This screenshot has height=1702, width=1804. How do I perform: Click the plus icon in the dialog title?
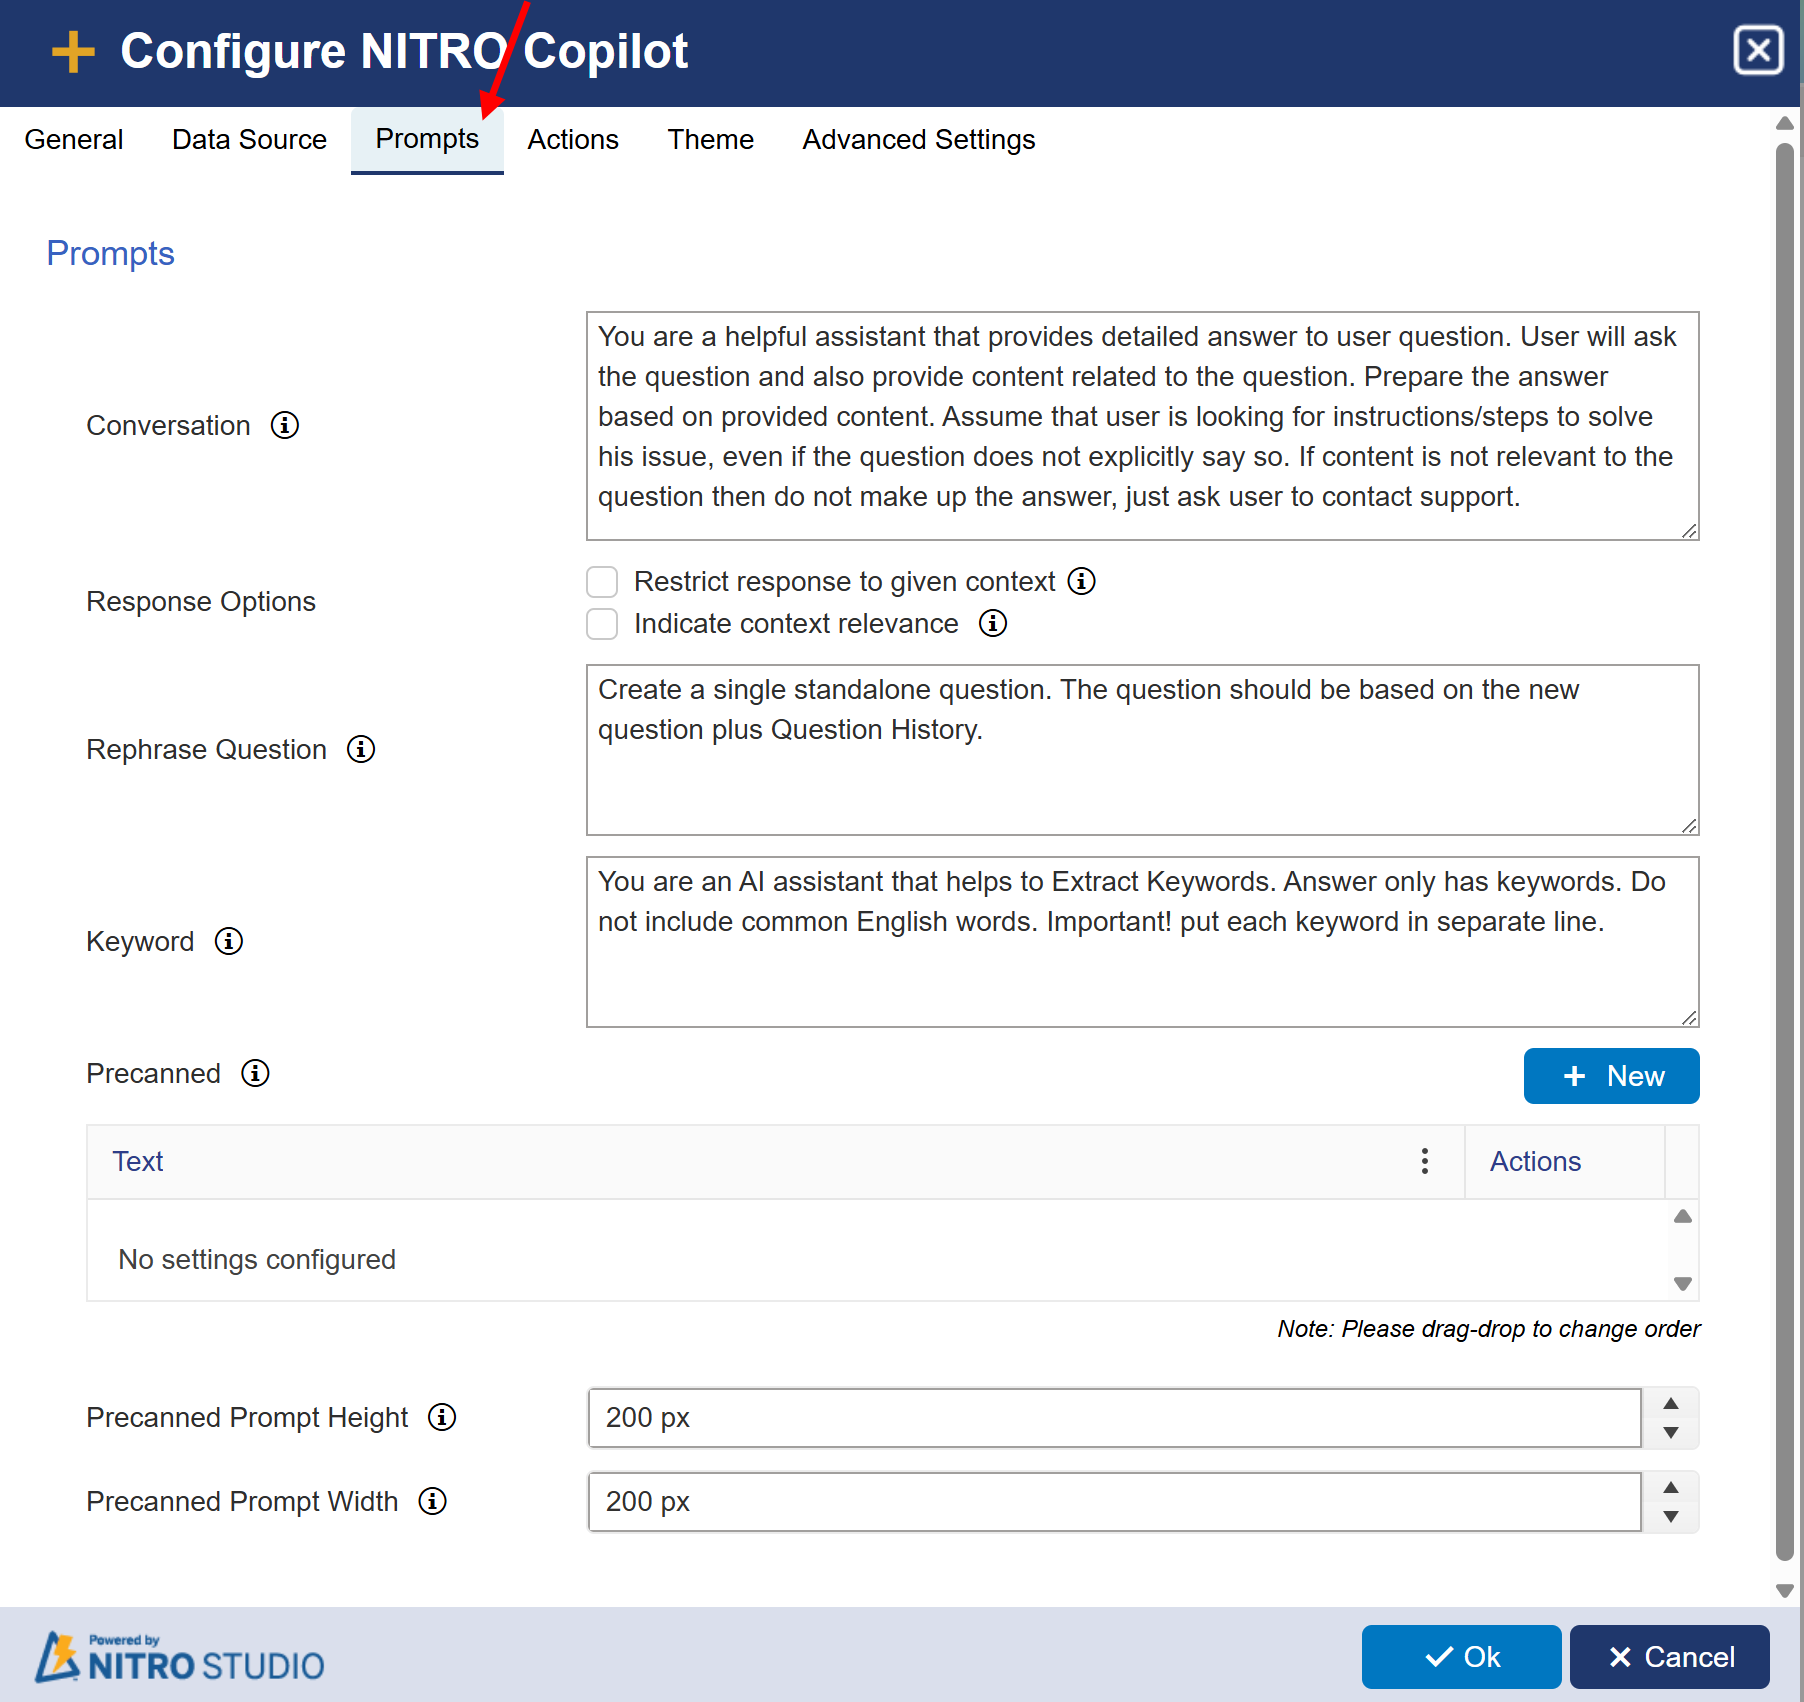tap(73, 51)
